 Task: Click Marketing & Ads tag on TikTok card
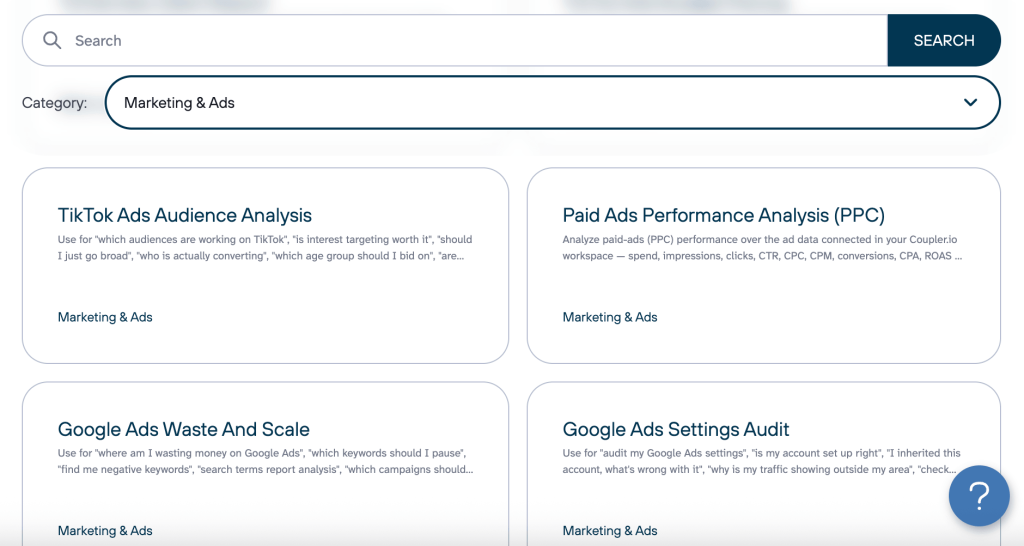[x=105, y=317]
